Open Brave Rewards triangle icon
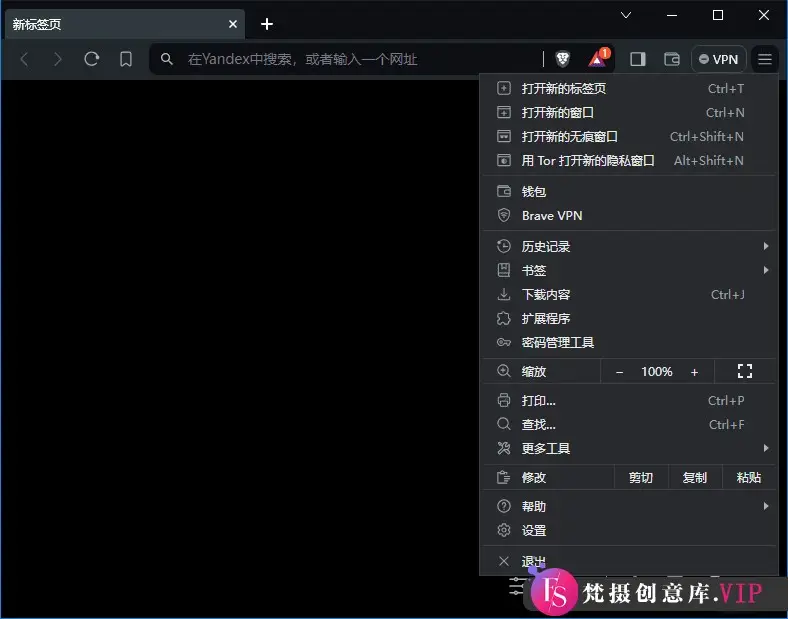The height and width of the screenshot is (619, 788). click(x=598, y=58)
